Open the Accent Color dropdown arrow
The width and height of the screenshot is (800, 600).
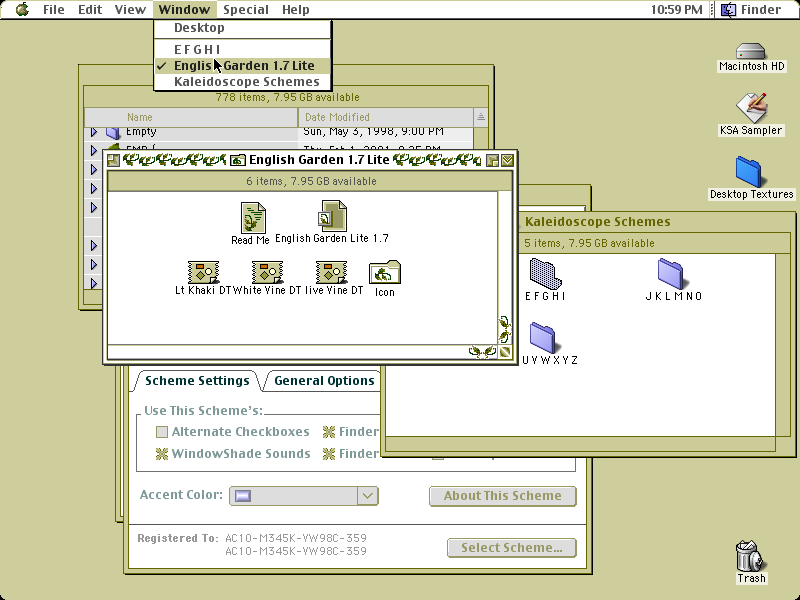tap(367, 495)
